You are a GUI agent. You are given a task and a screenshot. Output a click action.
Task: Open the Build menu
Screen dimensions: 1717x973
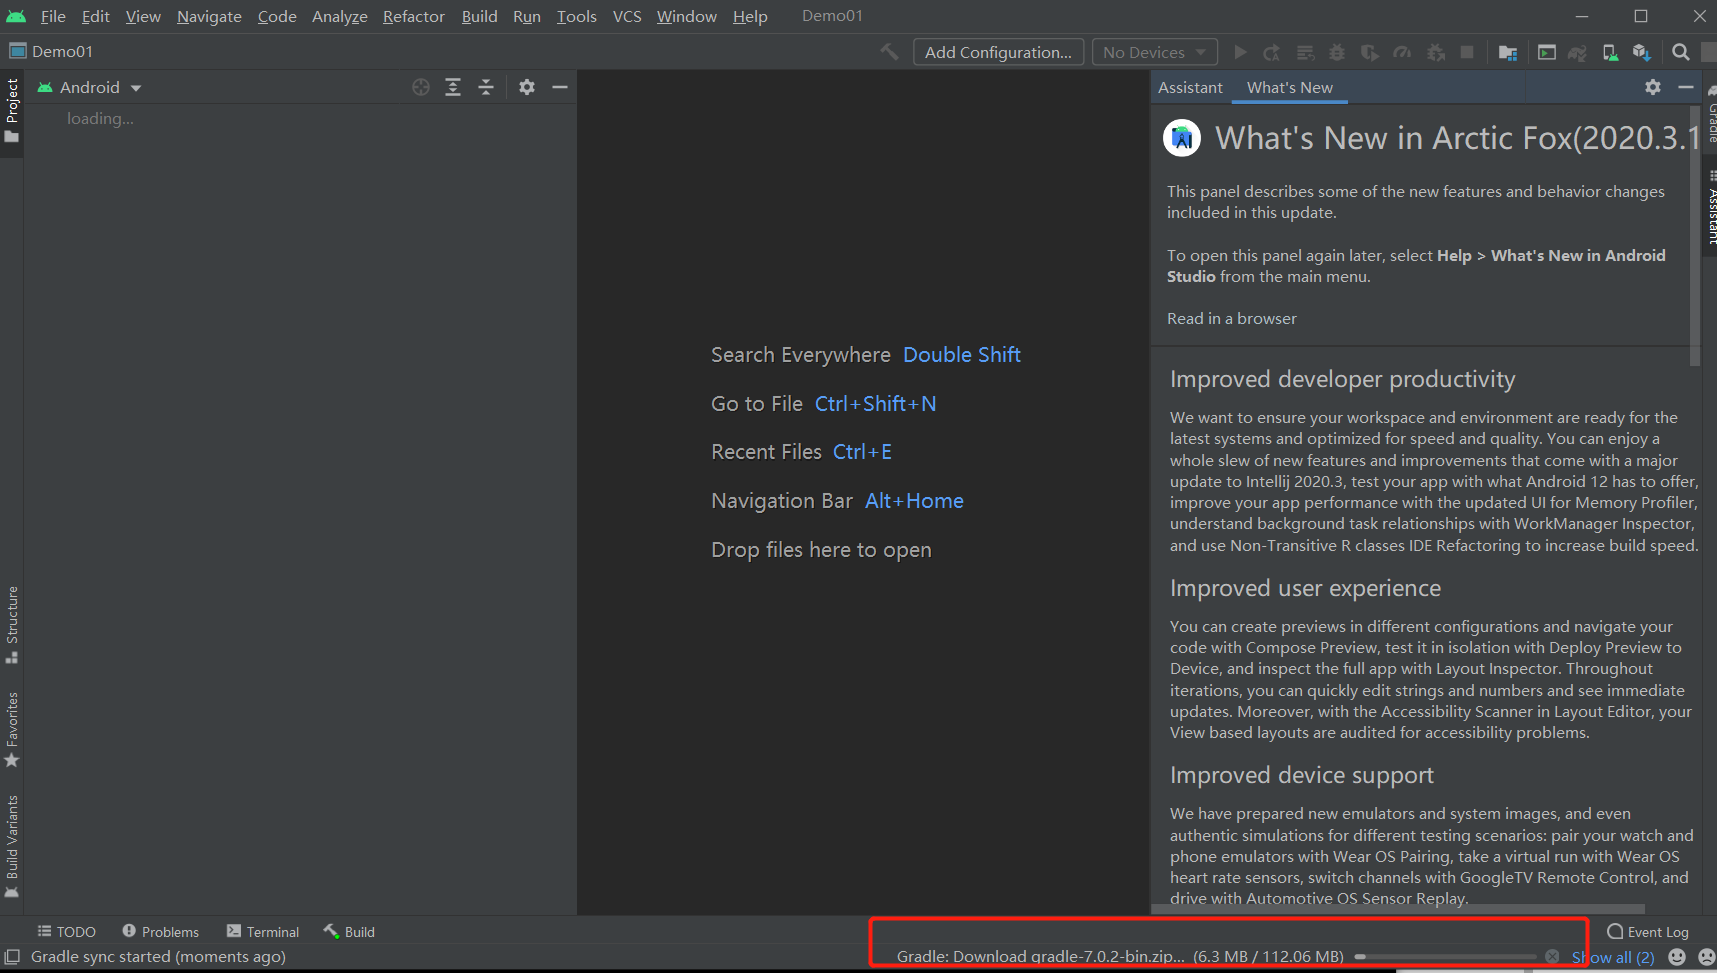pos(479,16)
